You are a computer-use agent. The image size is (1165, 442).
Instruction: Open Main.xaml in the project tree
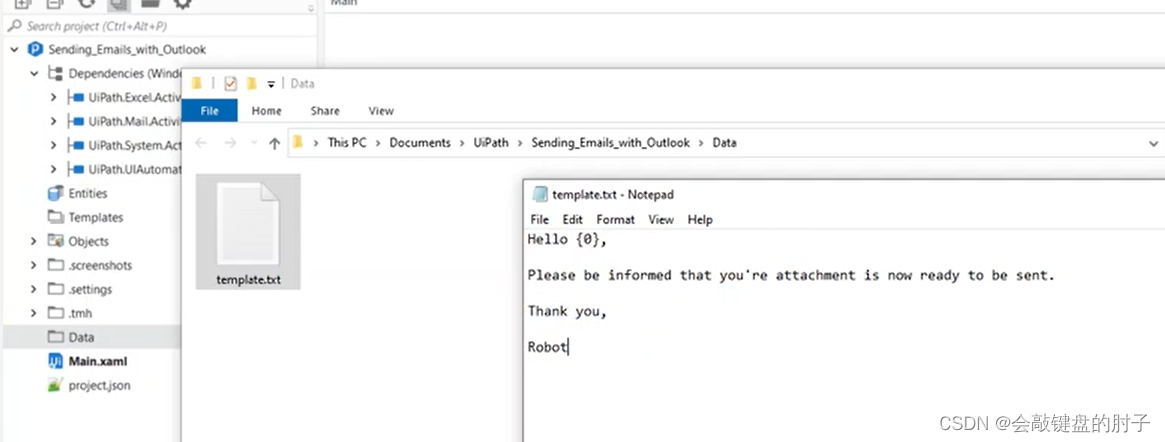point(98,362)
